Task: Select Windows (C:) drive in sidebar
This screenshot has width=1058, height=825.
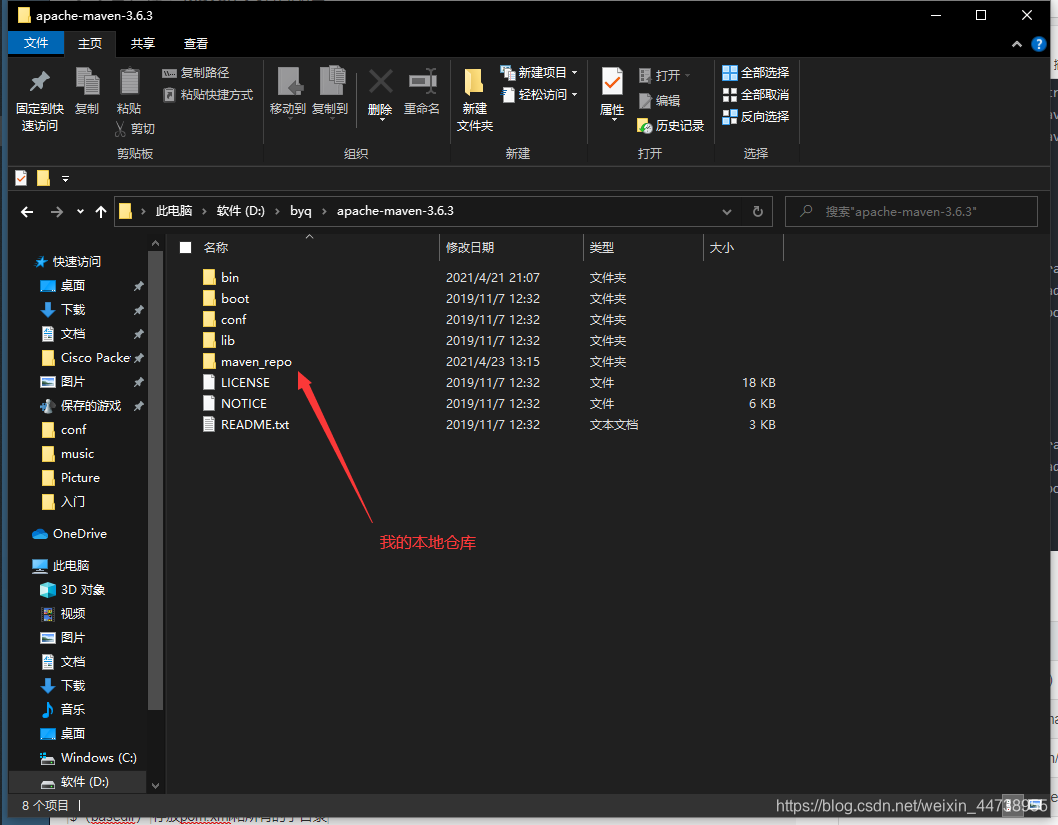Action: [88, 758]
